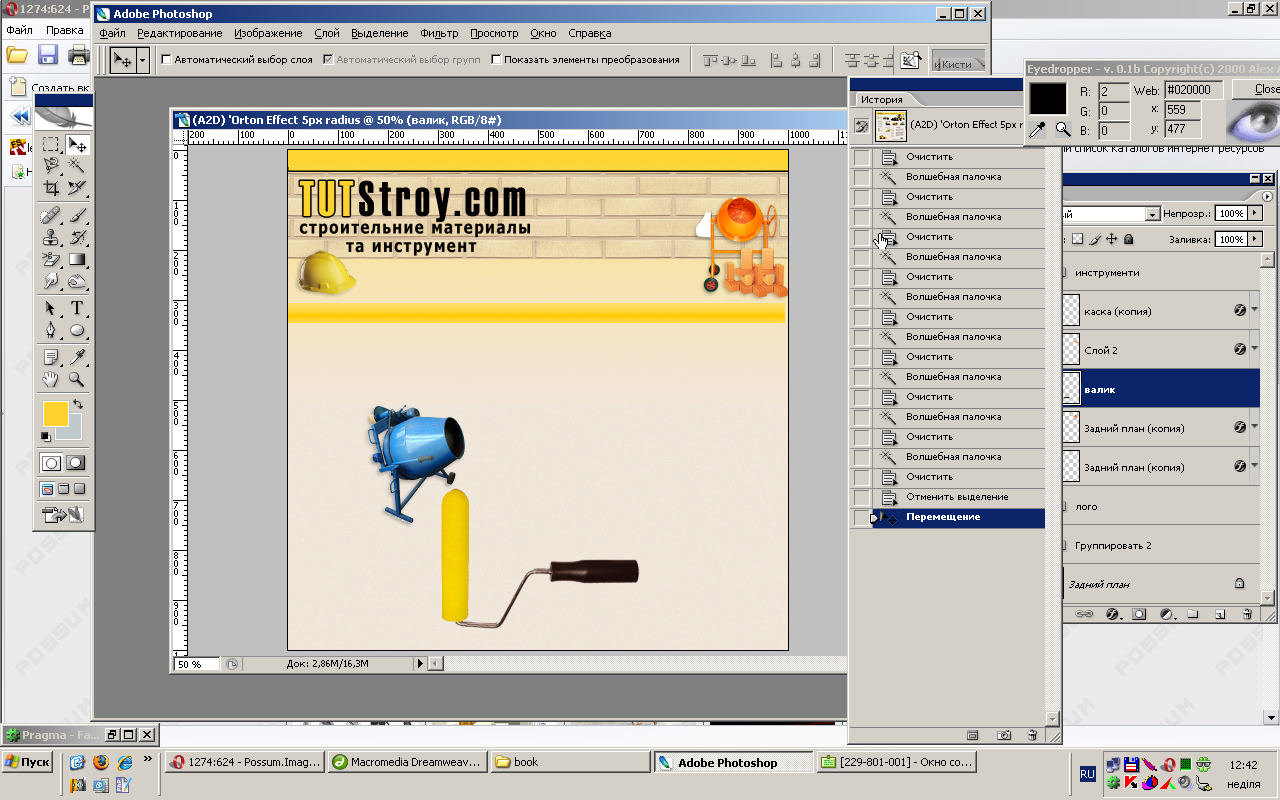
Task: Select the Magic Wand tool
Action: (77, 166)
